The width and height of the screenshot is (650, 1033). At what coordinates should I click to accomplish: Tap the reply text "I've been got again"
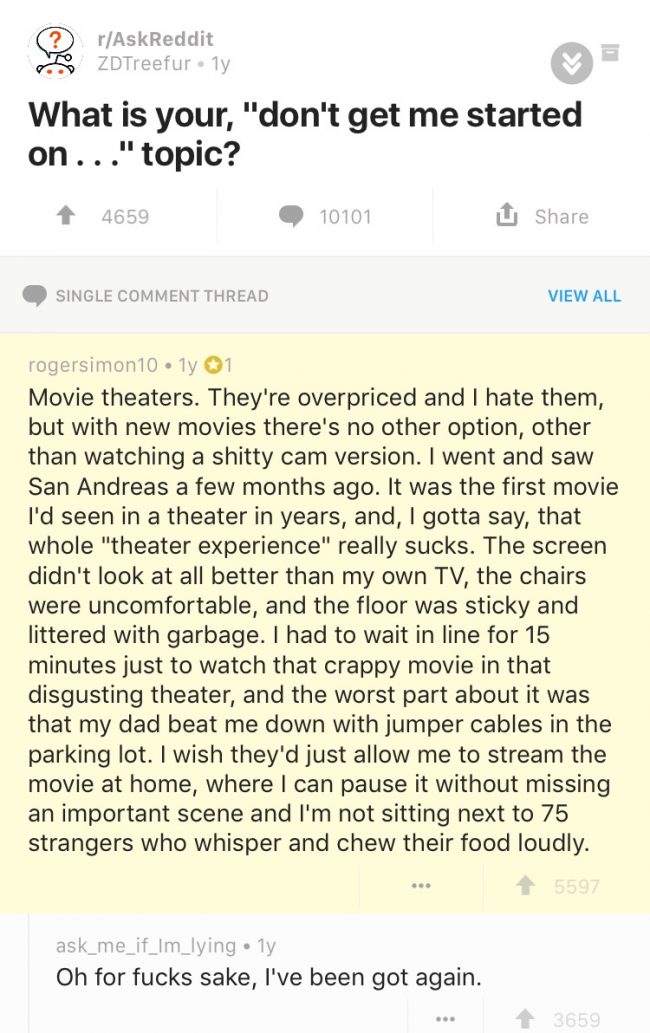[373, 976]
